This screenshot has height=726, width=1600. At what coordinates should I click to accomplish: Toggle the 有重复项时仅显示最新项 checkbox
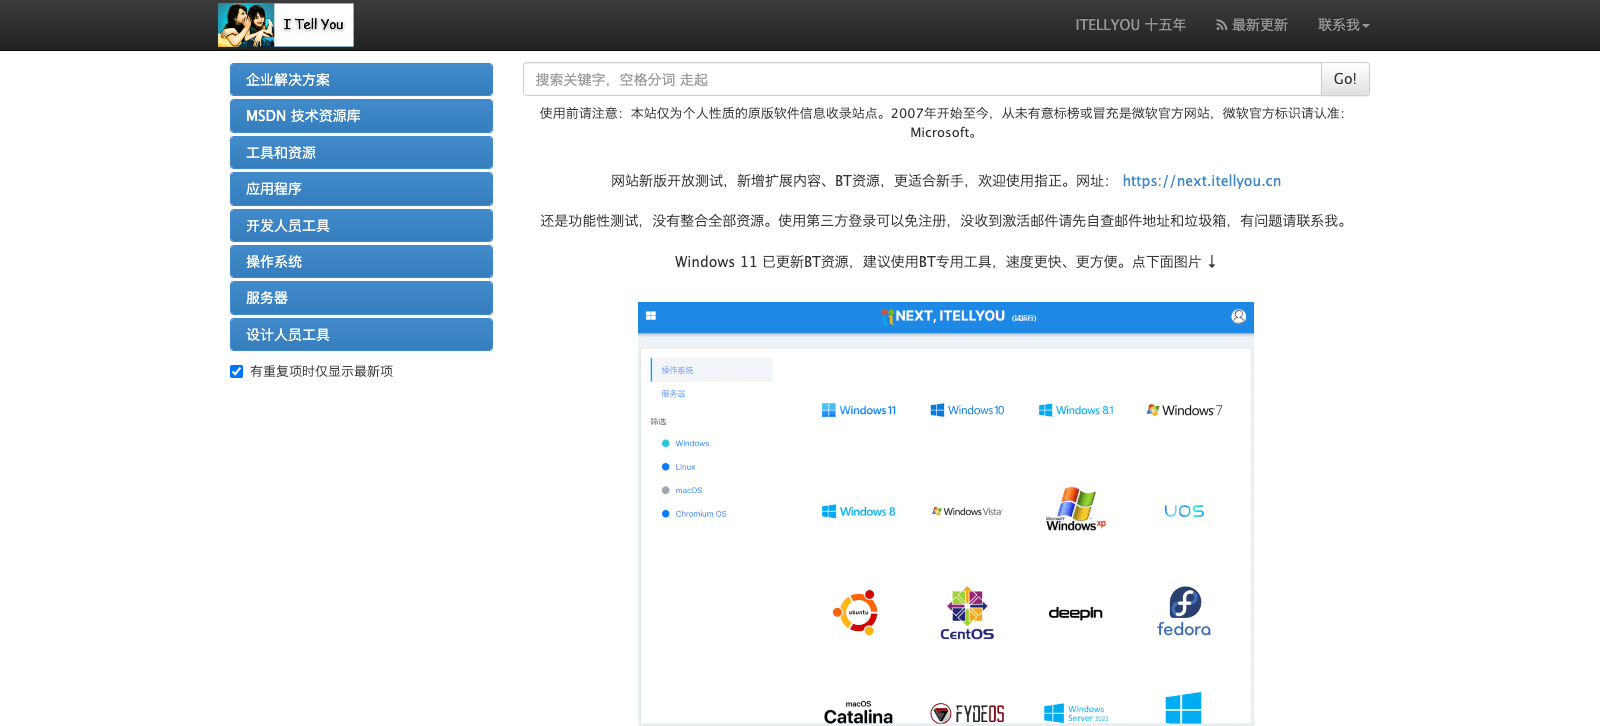coord(237,371)
